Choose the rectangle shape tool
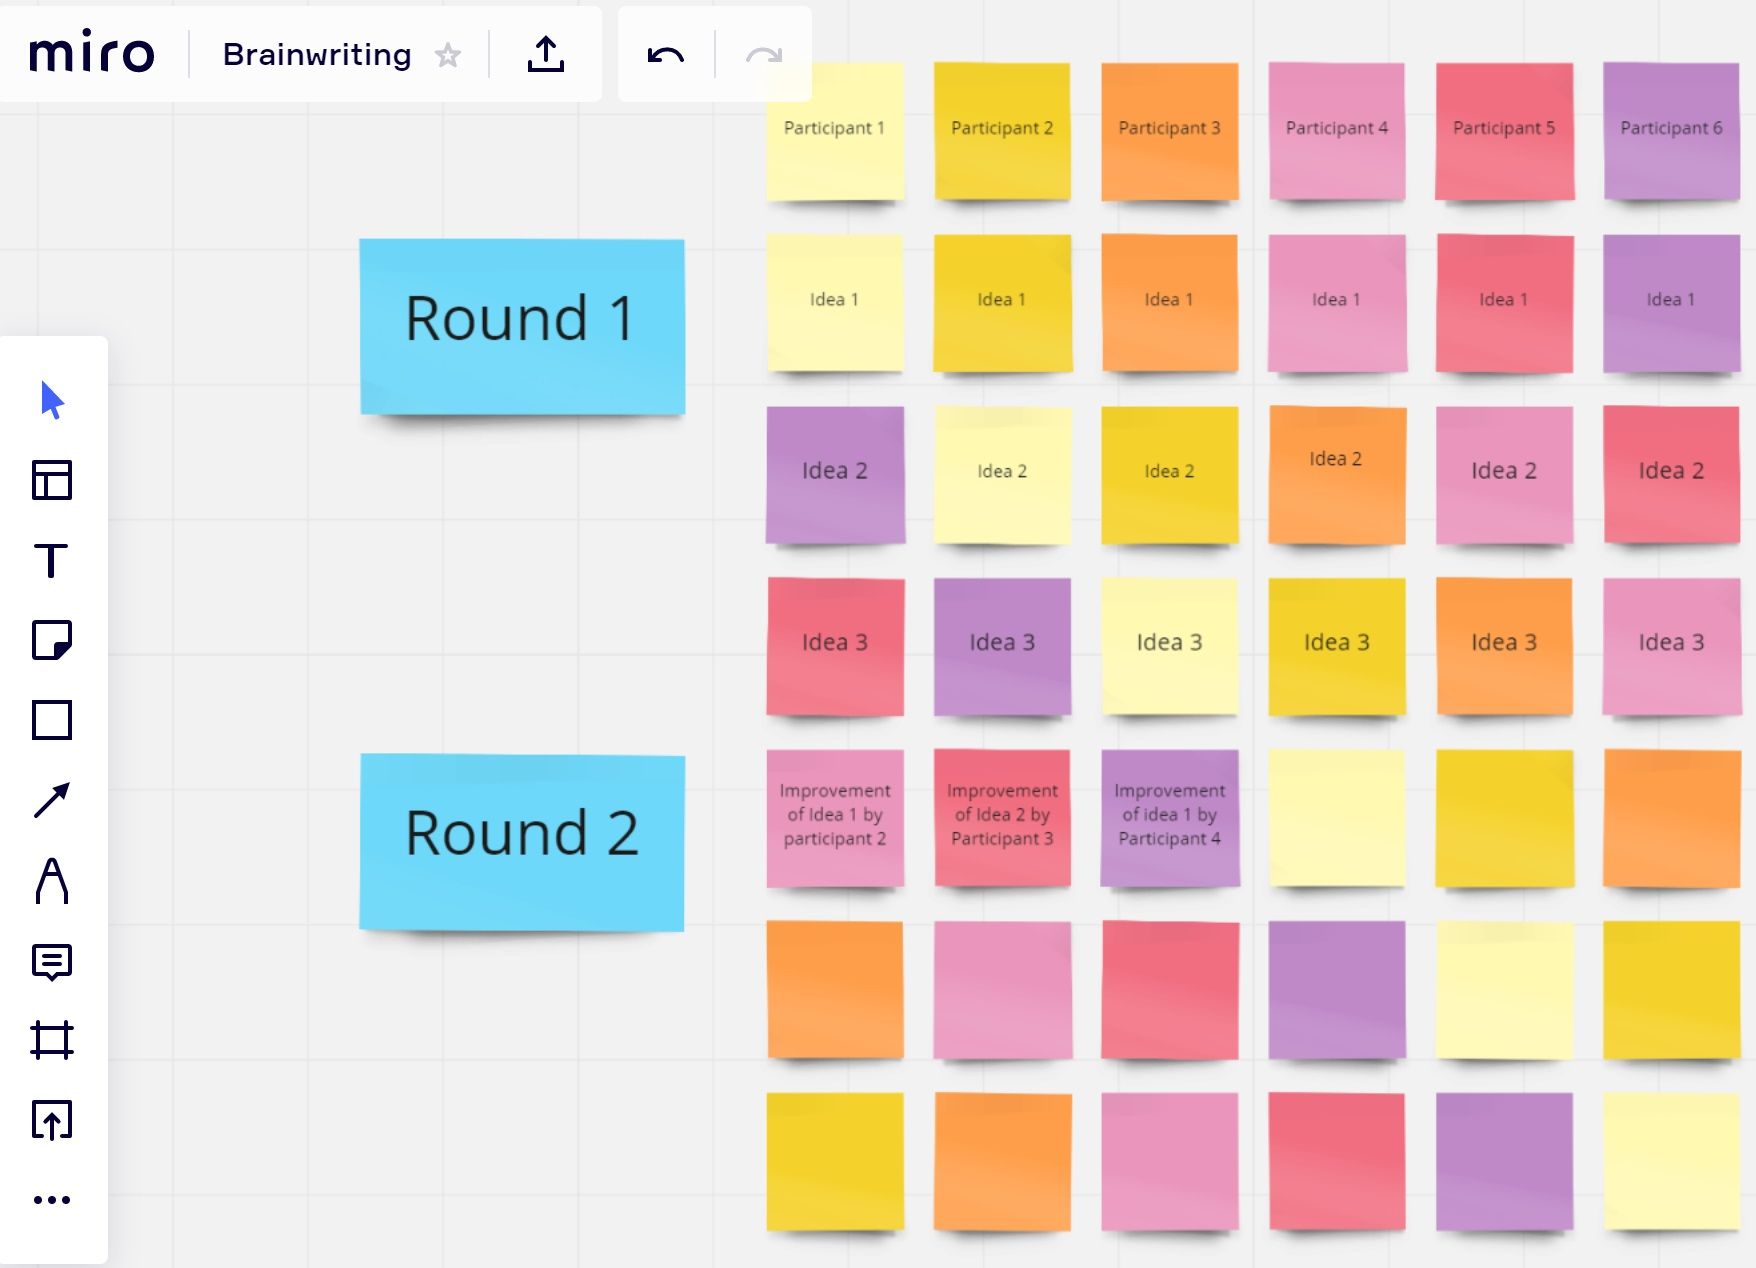The height and width of the screenshot is (1268, 1756). point(52,720)
